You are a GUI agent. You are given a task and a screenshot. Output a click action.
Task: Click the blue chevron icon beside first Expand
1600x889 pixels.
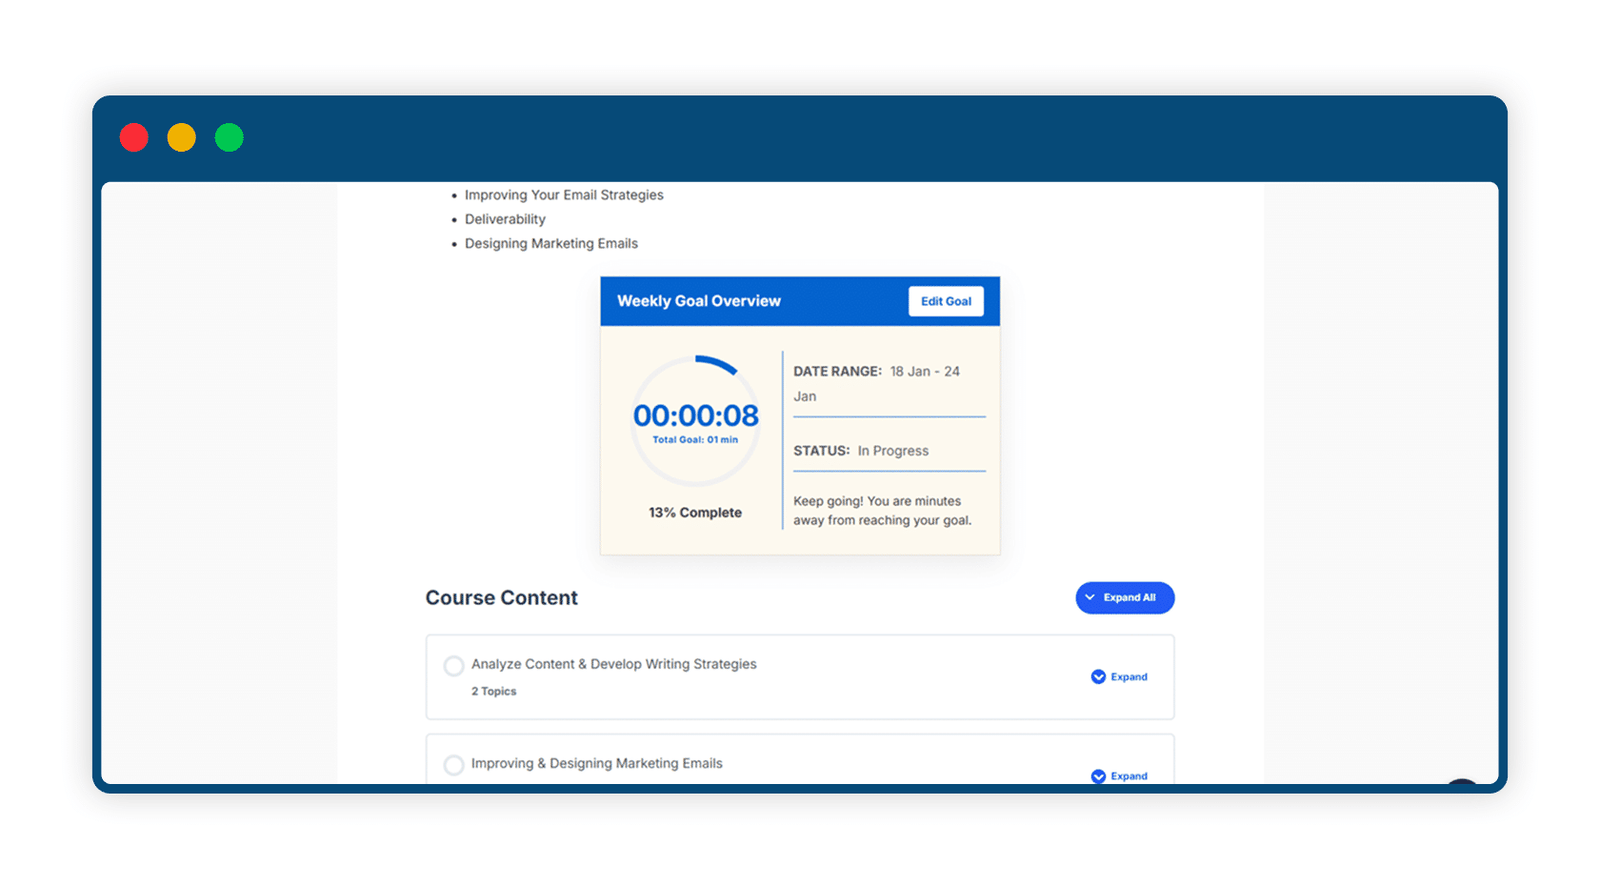click(x=1098, y=677)
